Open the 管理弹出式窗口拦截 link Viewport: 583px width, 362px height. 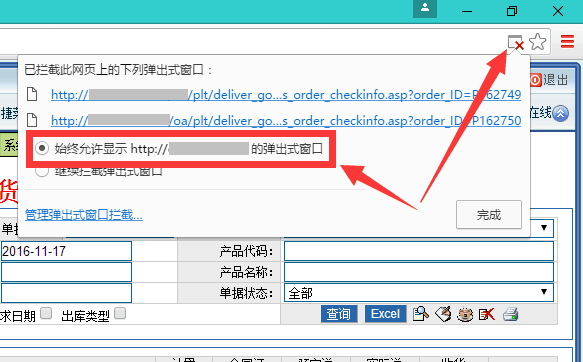tap(84, 215)
